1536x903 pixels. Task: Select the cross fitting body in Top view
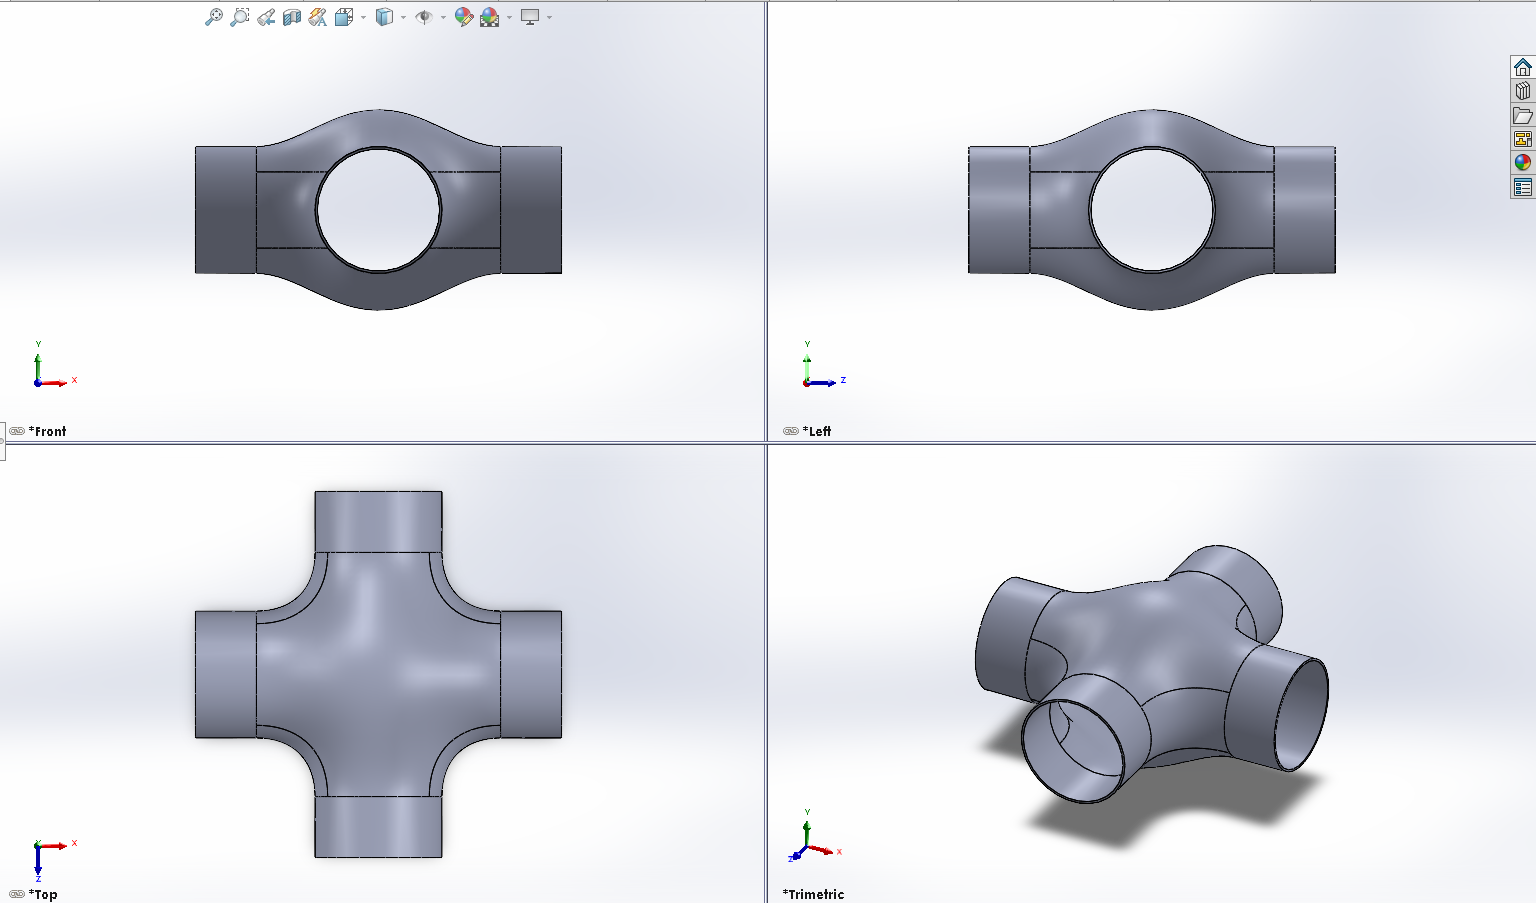pos(378,674)
